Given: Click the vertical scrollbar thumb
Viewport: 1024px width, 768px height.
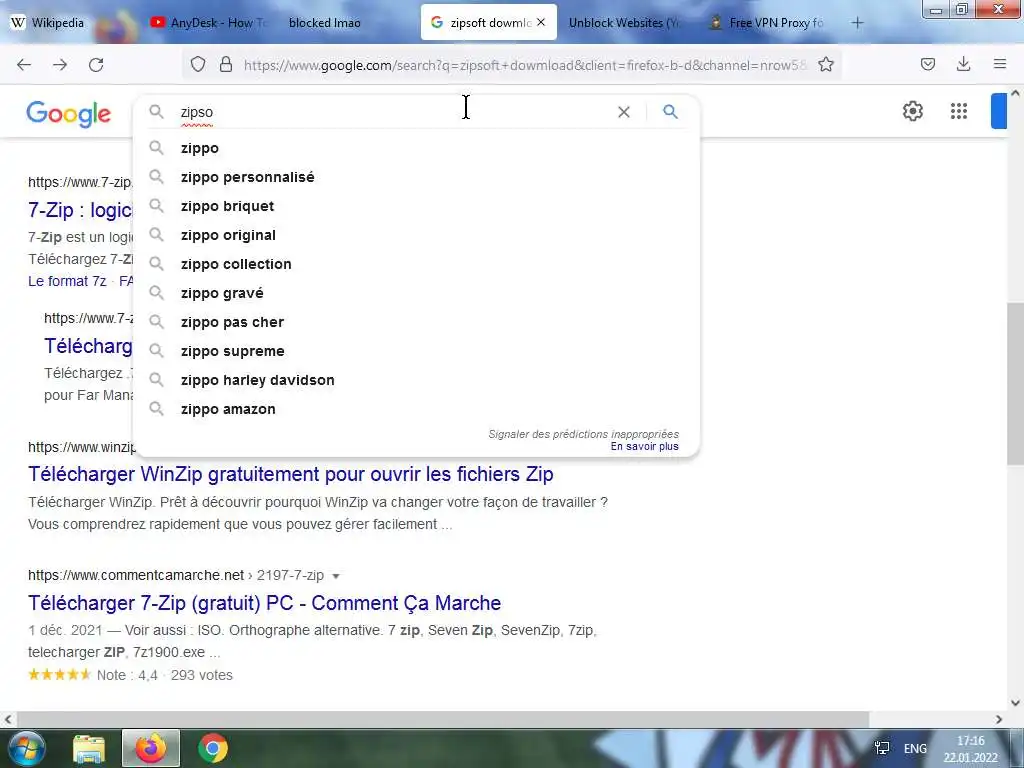Looking at the screenshot, I should (x=1016, y=385).
